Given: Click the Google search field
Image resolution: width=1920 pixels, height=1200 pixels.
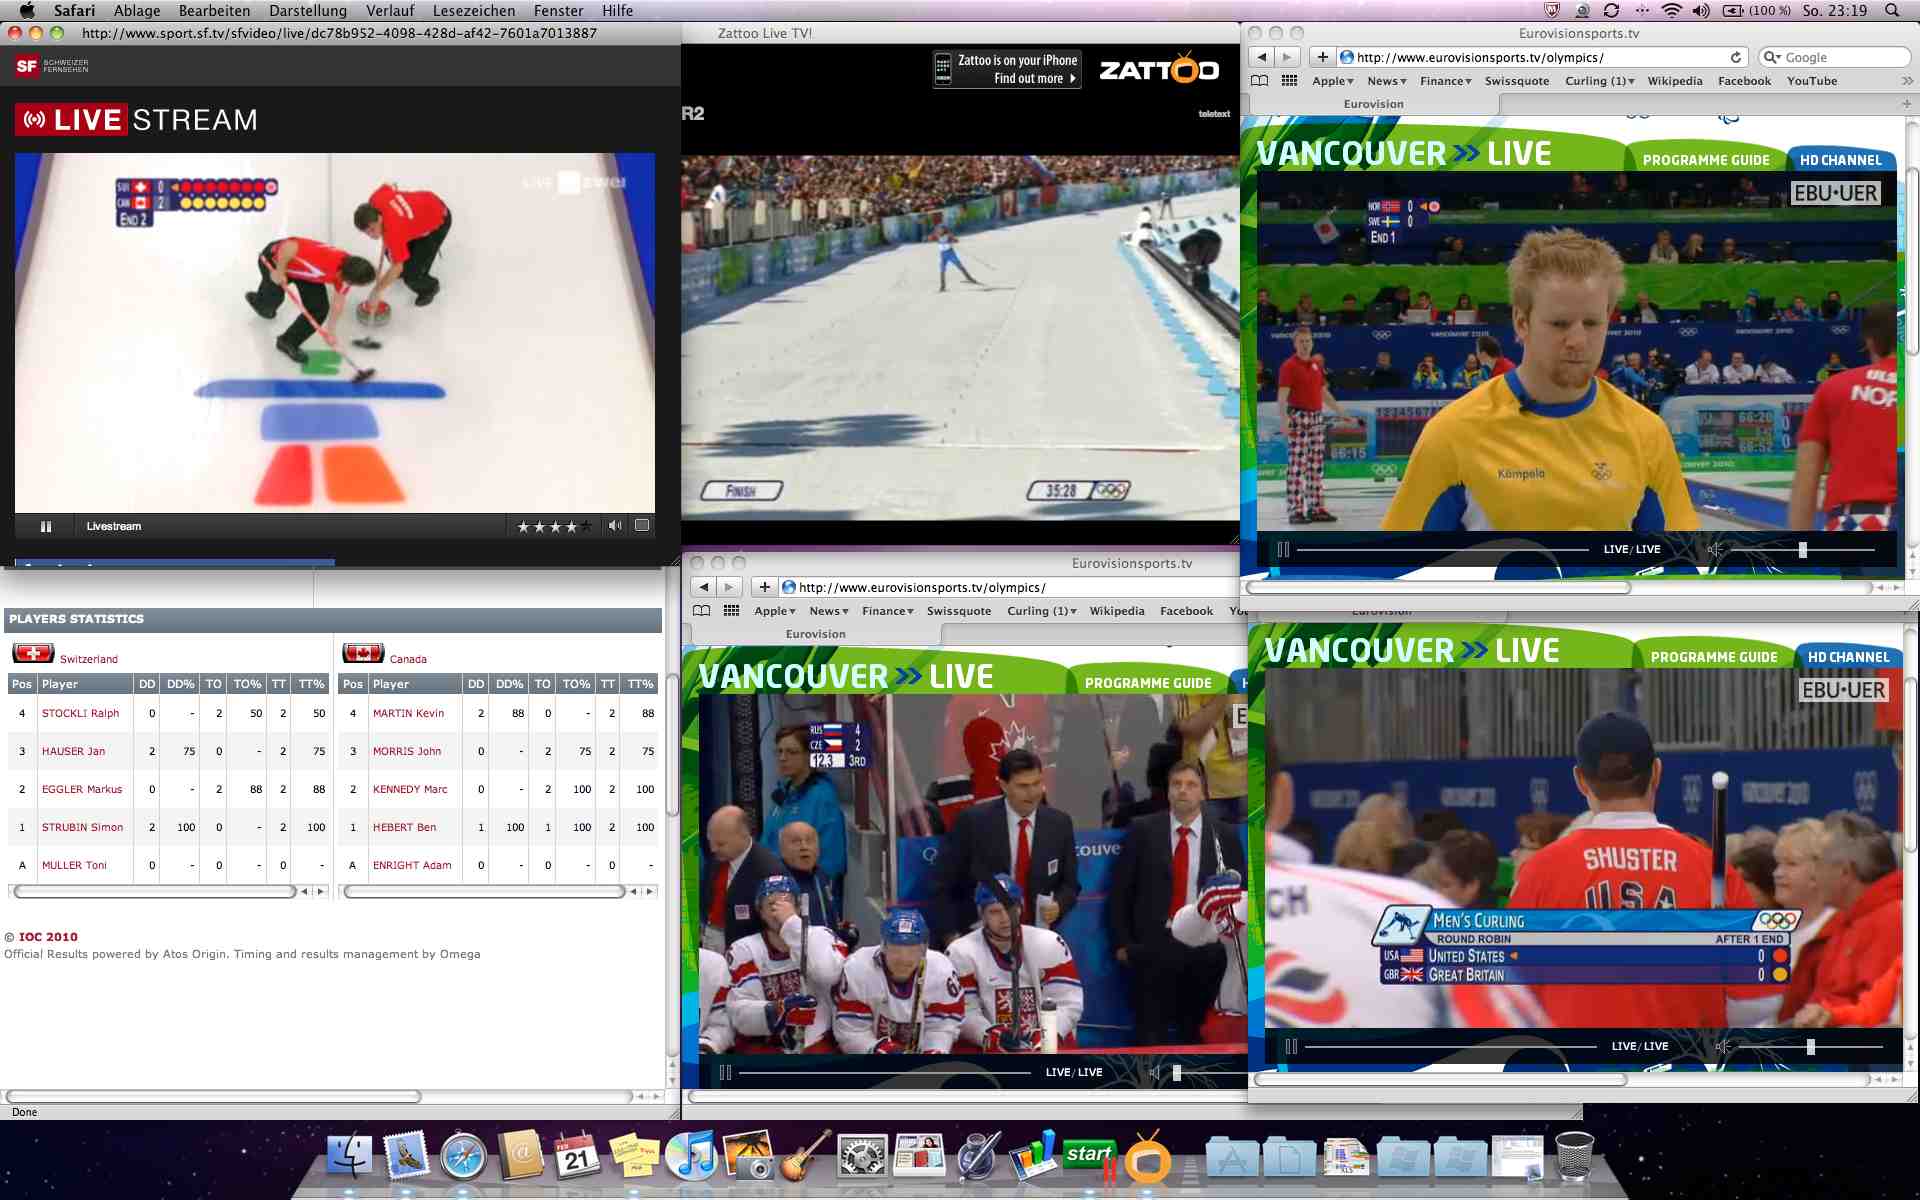Looking at the screenshot, I should (1834, 57).
